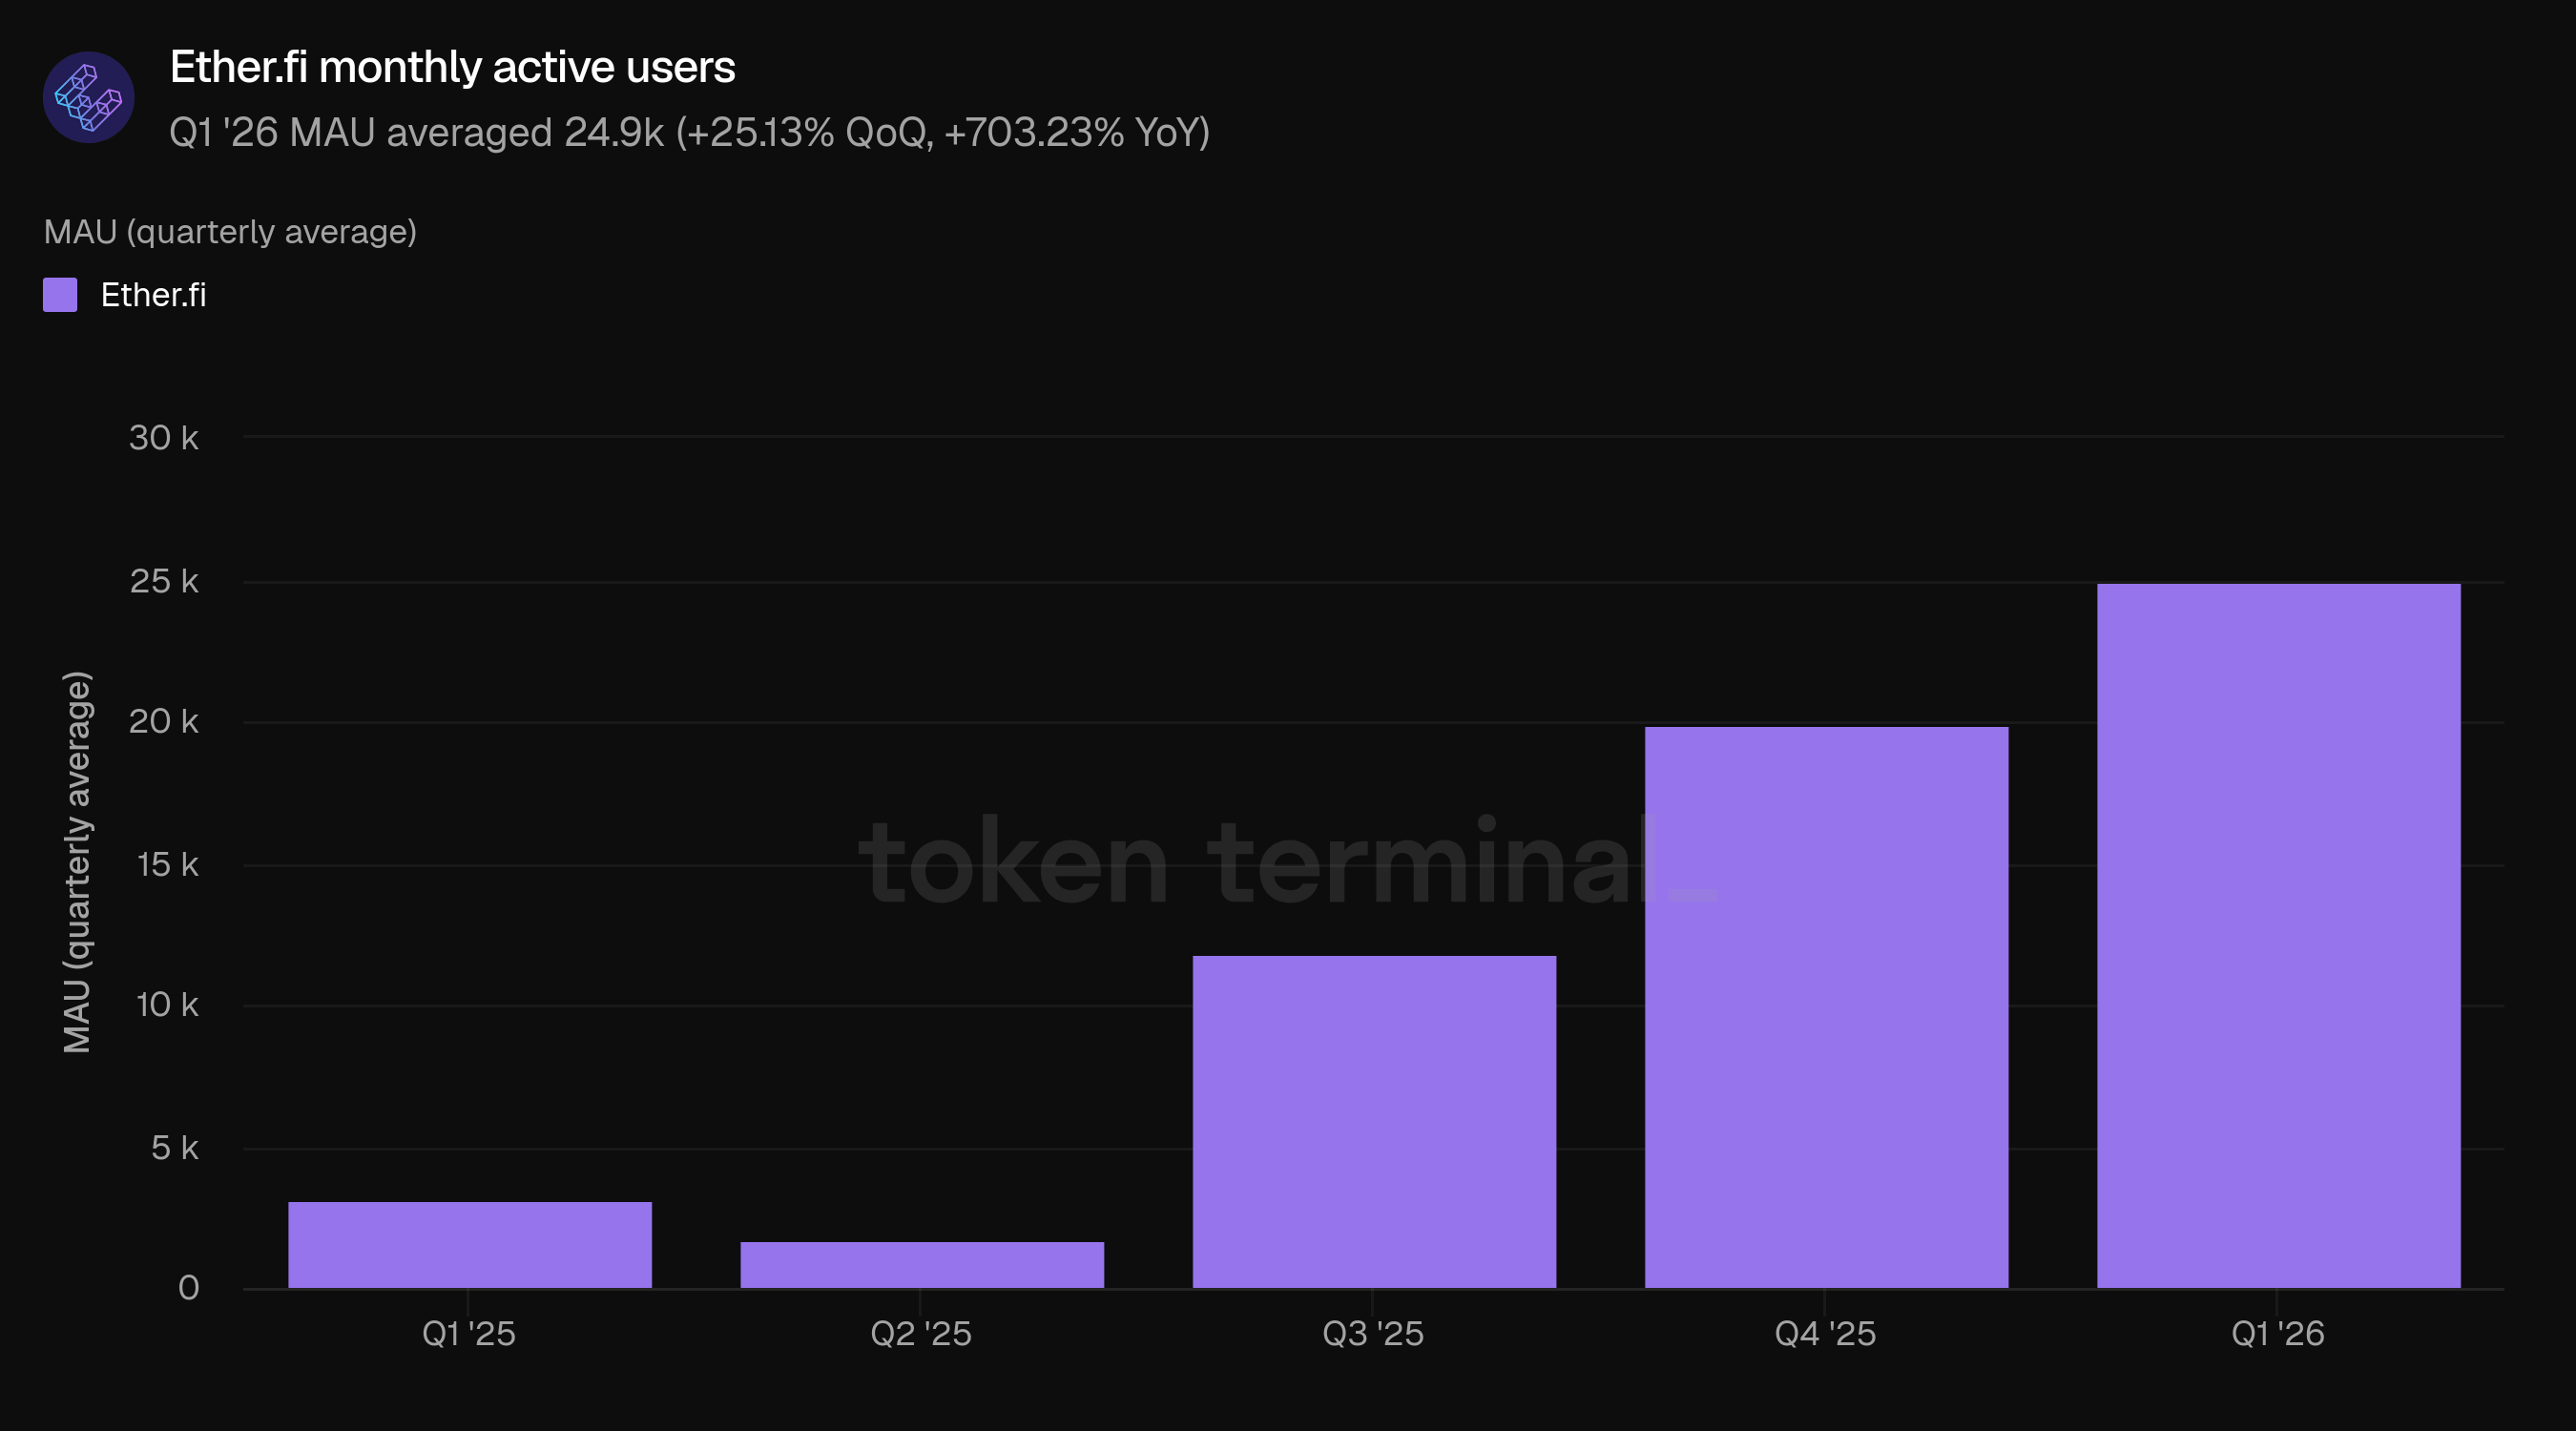Screen dimensions: 2576x1431
Task: Click the Q1 '26 MAU averaged subtitle
Action: tap(689, 133)
